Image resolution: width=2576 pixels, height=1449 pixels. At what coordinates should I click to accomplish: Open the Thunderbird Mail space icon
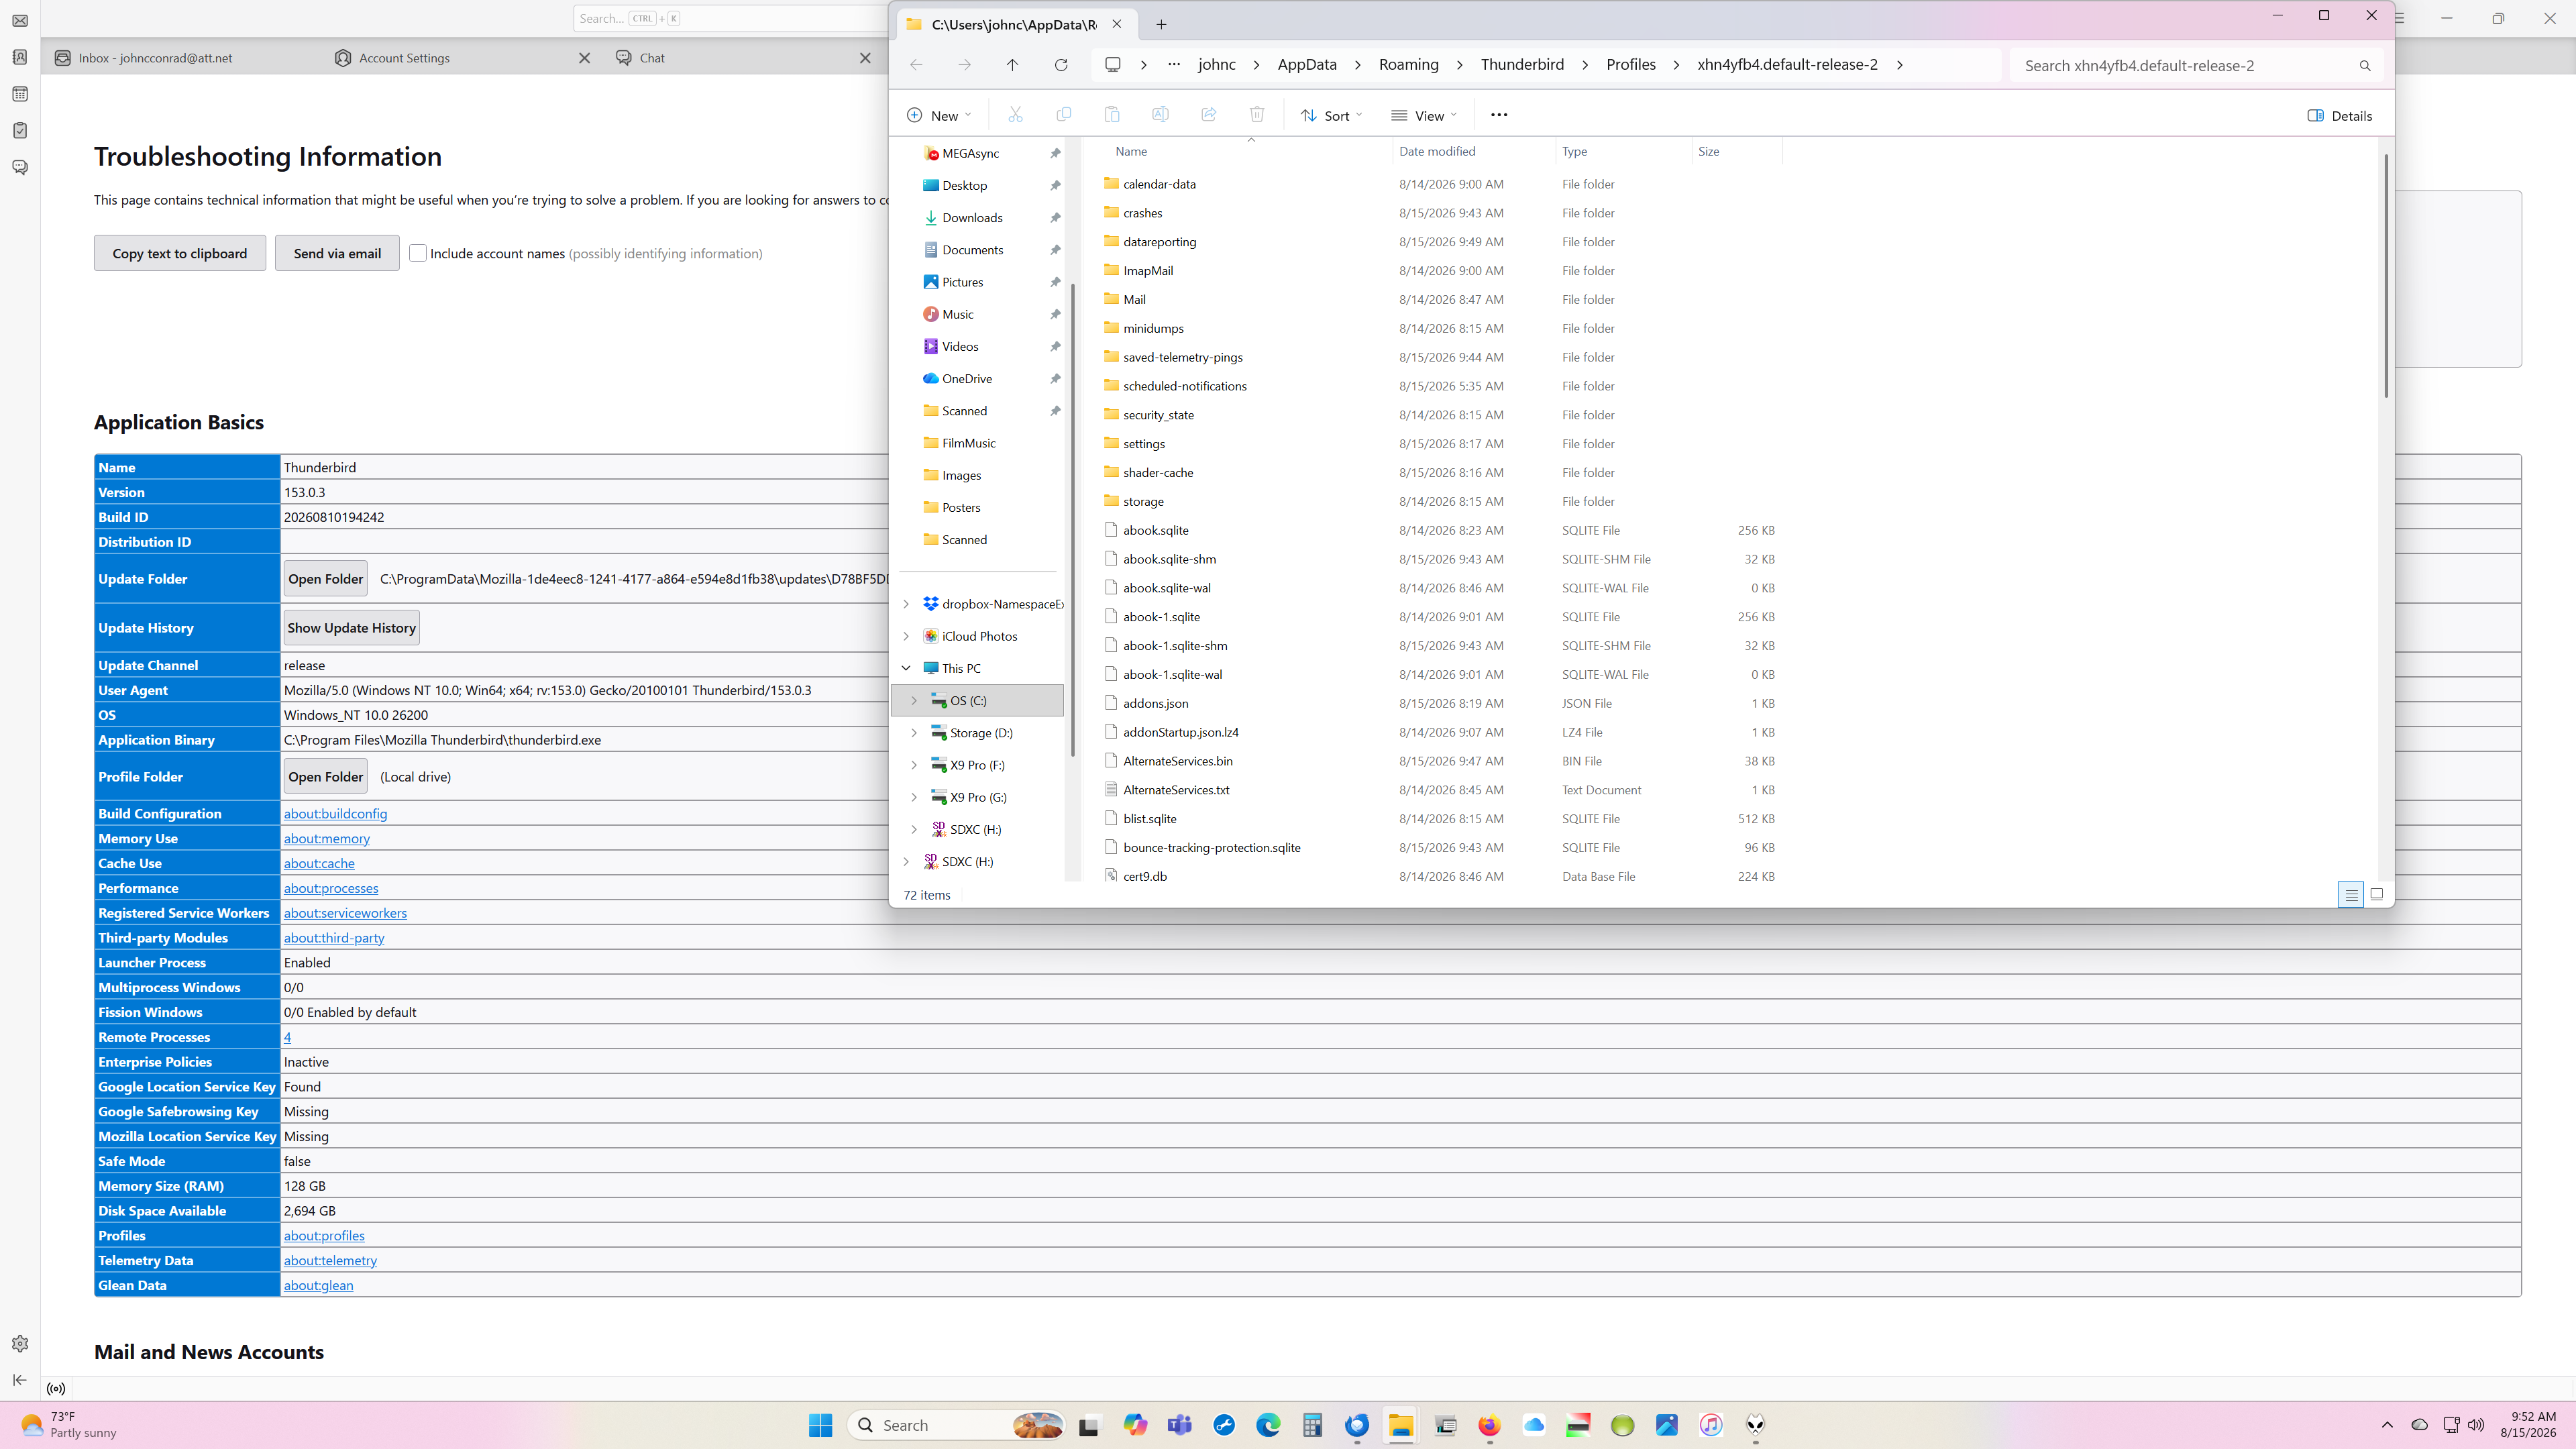click(20, 21)
